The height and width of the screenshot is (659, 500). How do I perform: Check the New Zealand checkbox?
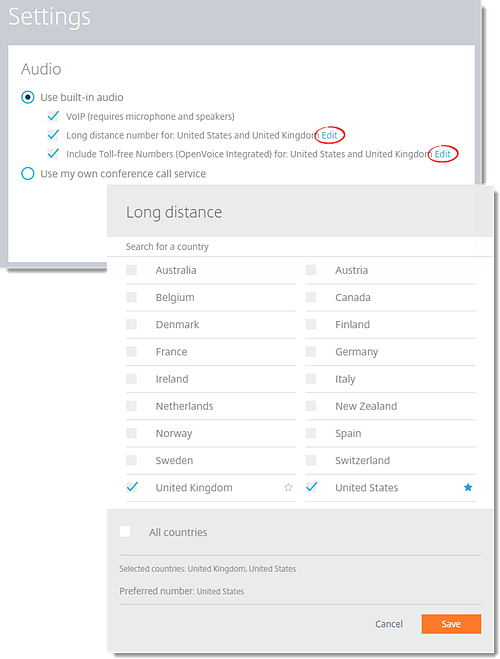coord(311,406)
